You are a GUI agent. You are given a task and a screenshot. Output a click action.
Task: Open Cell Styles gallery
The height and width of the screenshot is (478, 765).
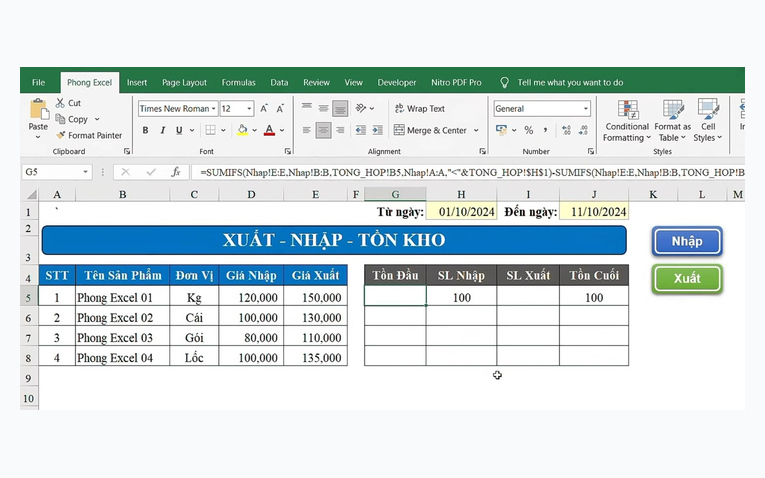pos(707,120)
